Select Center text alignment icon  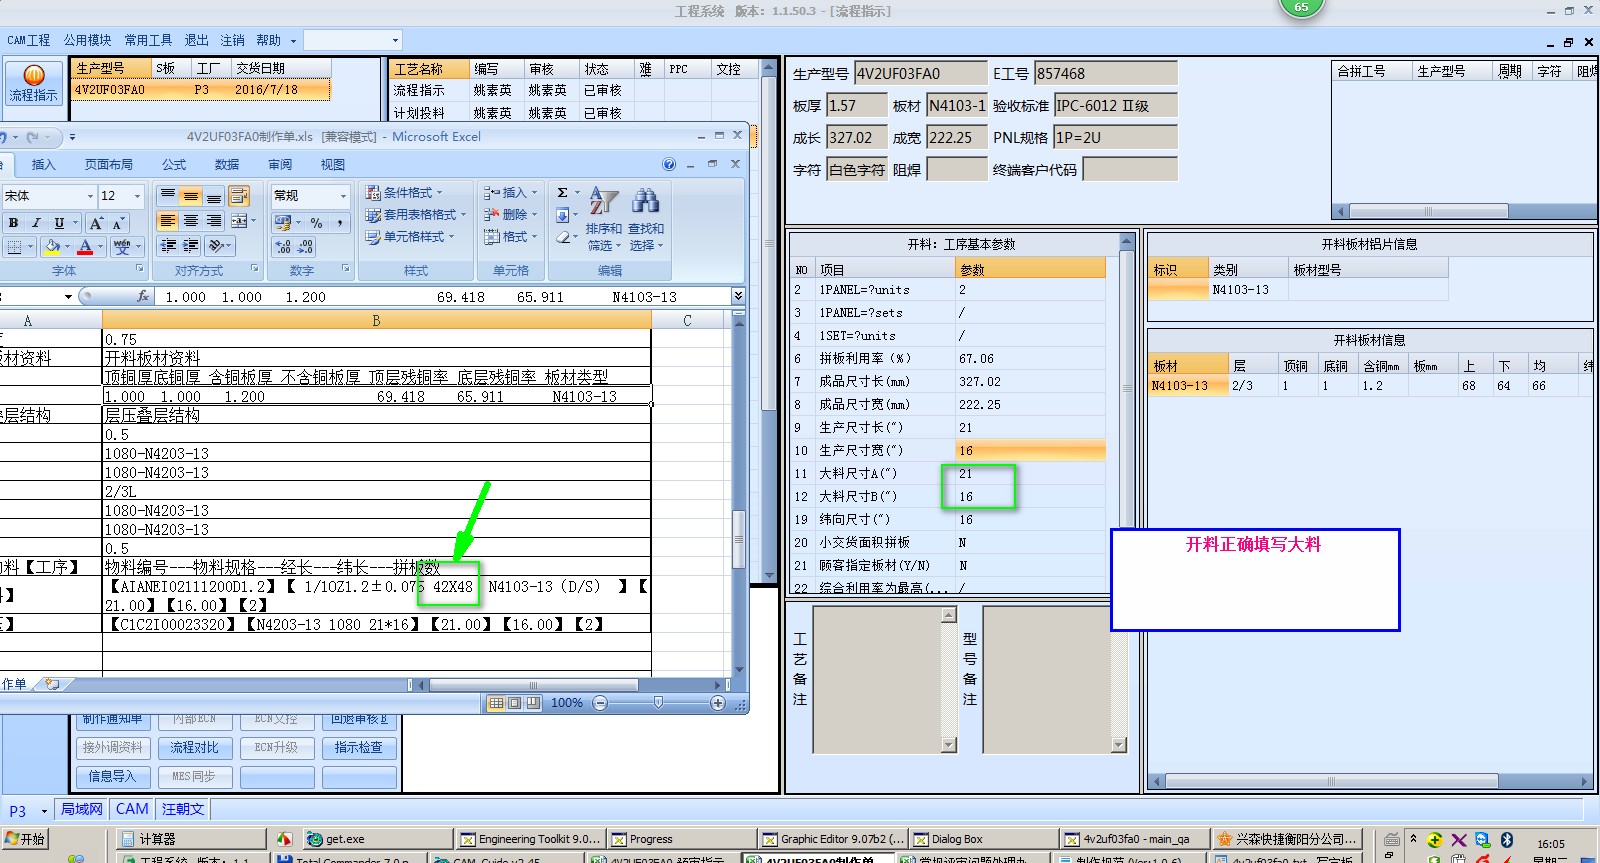[190, 221]
